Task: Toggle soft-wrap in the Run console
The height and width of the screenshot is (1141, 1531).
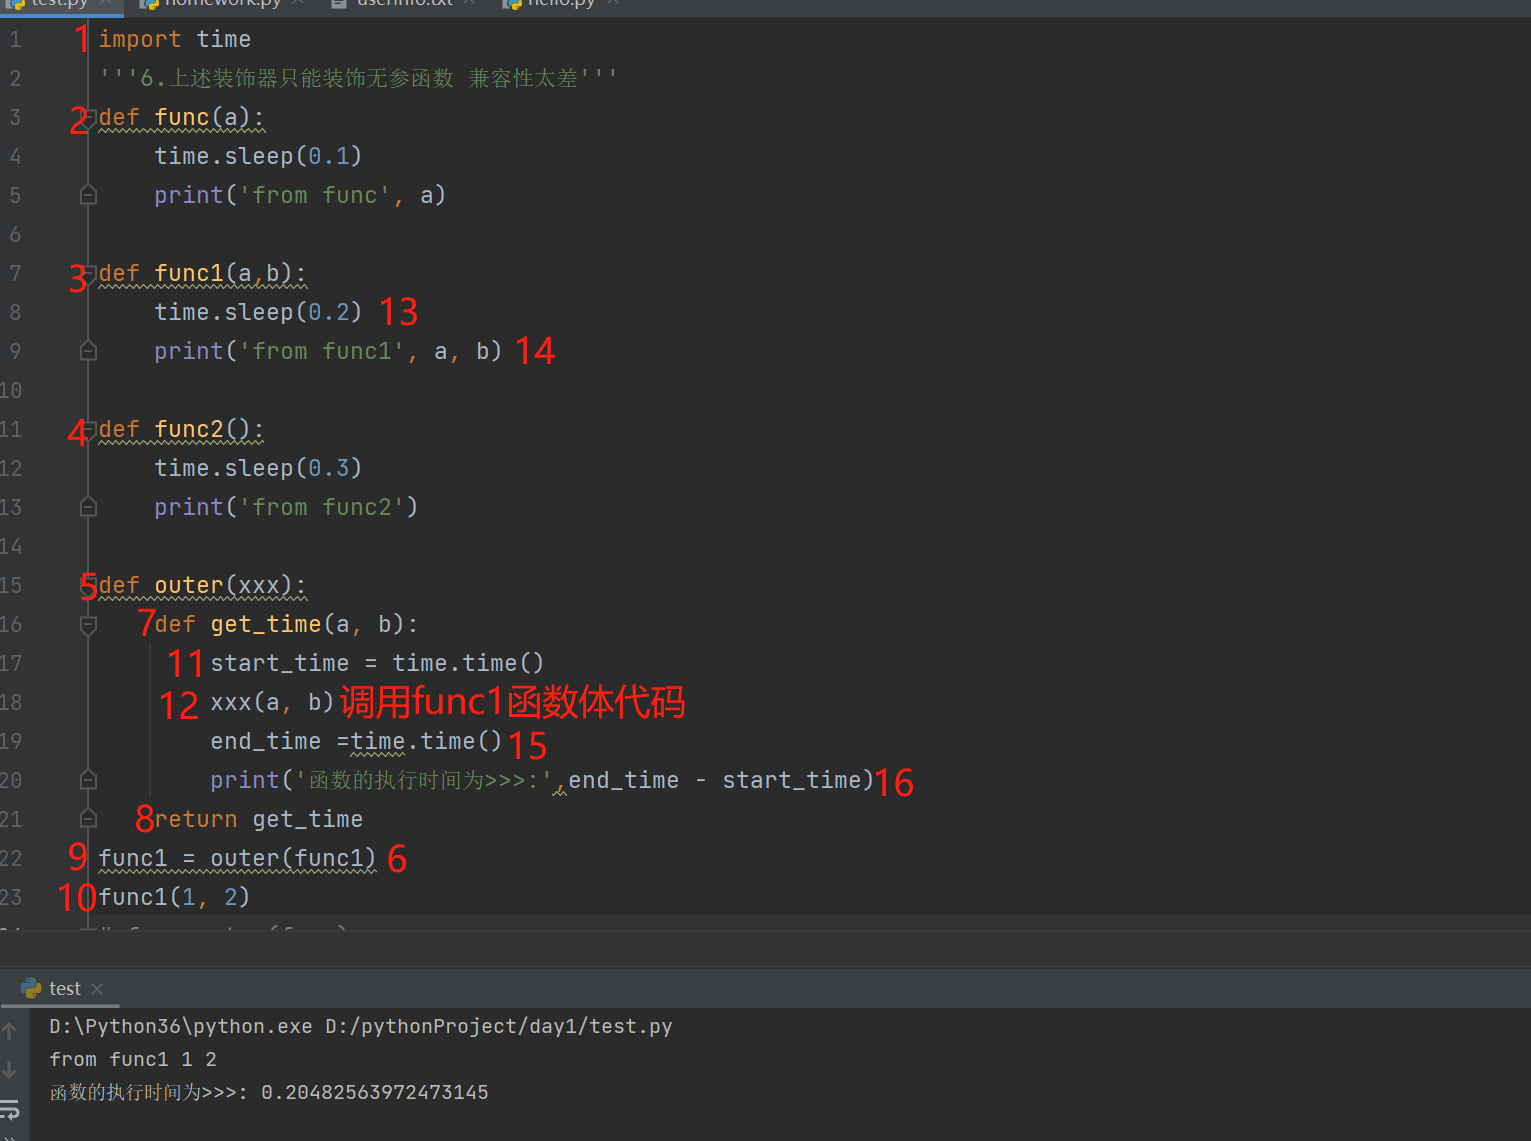Action: (10, 1109)
